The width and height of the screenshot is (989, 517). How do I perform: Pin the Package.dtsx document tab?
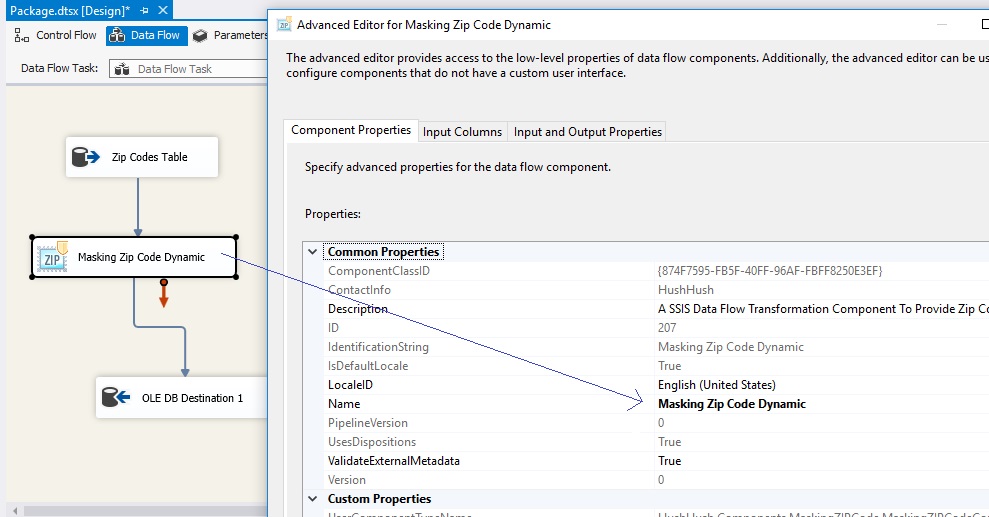(144, 10)
